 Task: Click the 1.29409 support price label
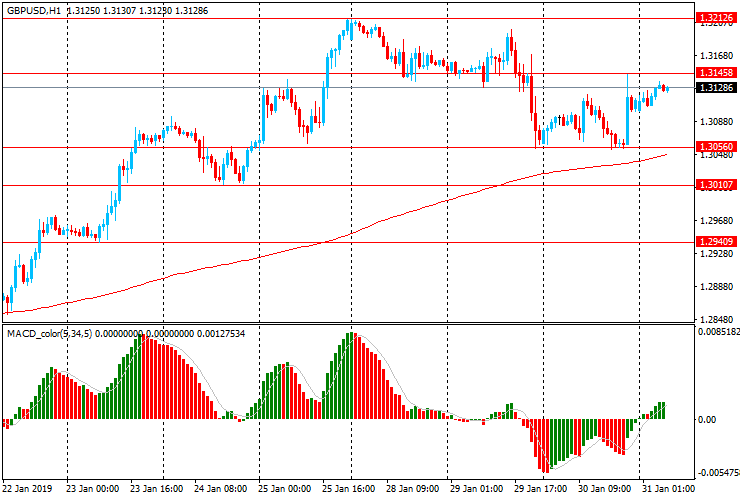[716, 242]
